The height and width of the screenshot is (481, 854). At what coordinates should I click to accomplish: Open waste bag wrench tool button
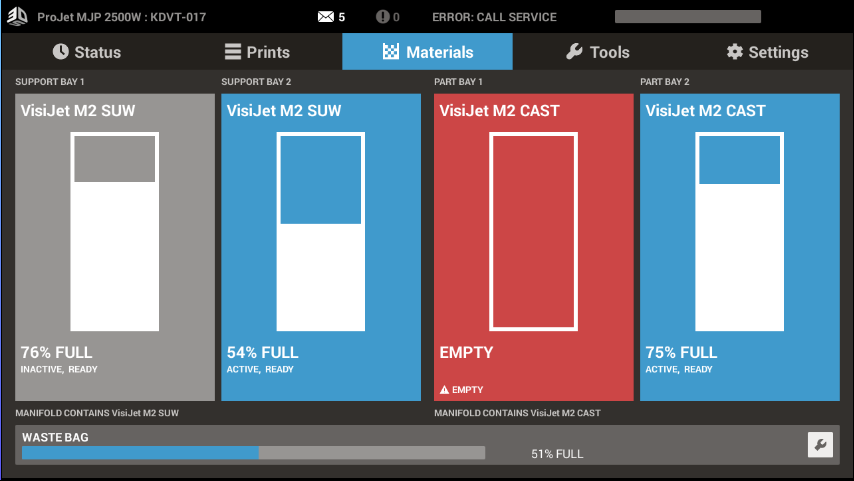point(820,445)
